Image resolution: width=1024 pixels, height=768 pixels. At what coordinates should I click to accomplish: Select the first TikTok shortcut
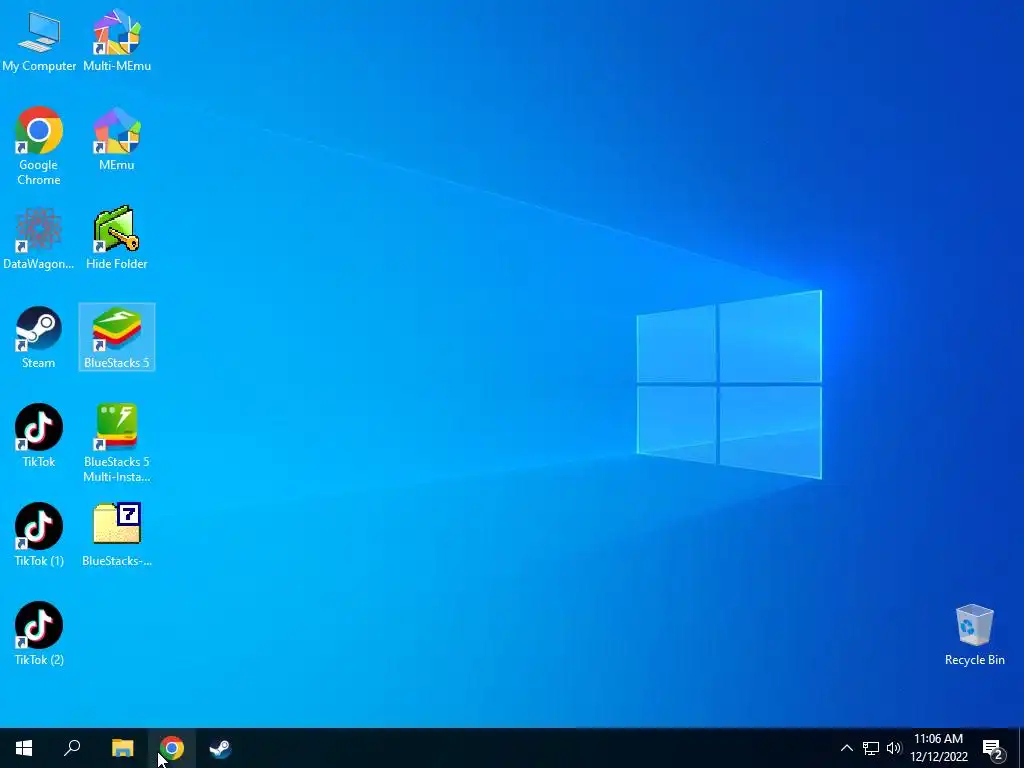(x=39, y=436)
